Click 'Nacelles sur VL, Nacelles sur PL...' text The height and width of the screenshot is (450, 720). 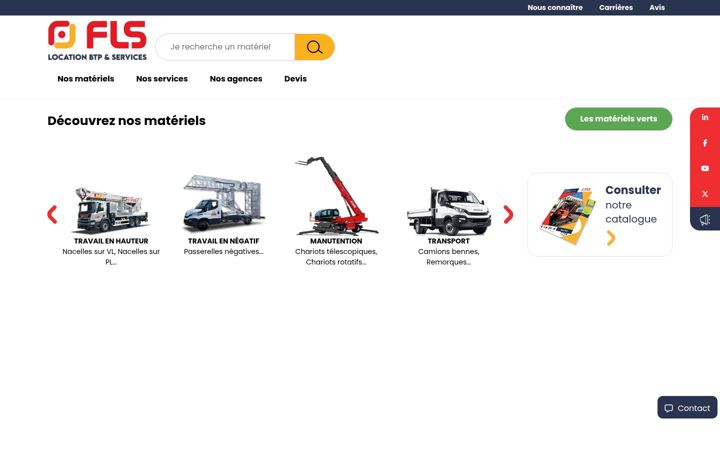(x=111, y=257)
